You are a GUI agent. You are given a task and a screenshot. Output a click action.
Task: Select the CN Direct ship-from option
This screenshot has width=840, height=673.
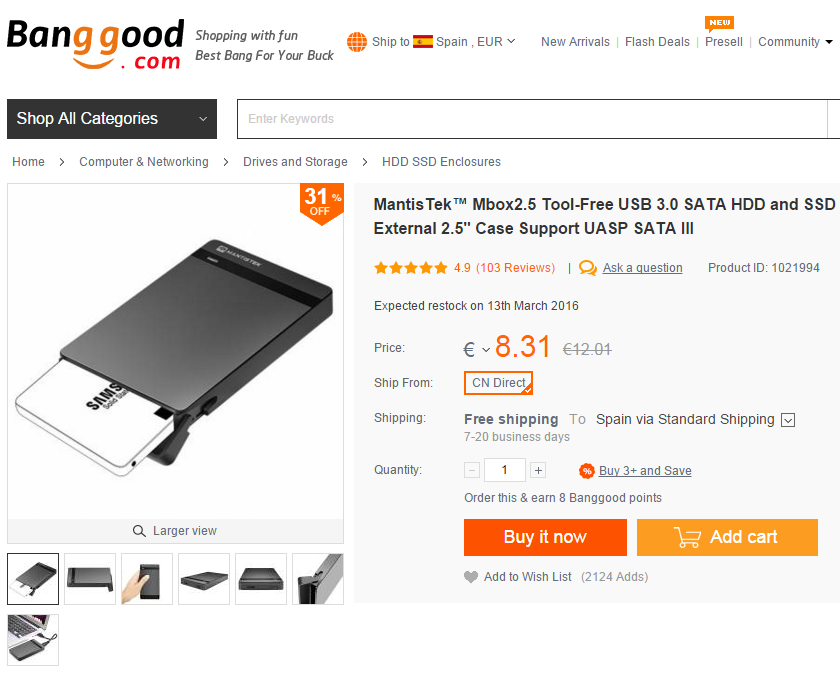[498, 383]
